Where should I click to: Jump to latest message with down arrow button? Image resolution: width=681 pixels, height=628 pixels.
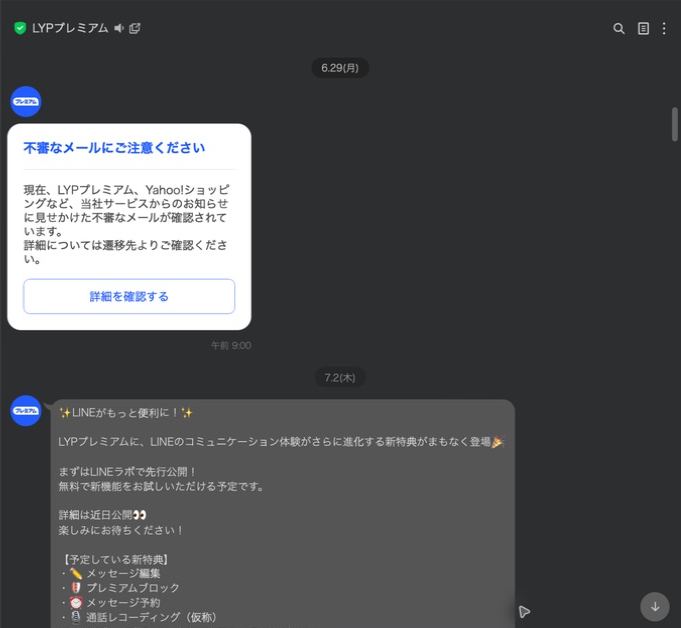(655, 607)
